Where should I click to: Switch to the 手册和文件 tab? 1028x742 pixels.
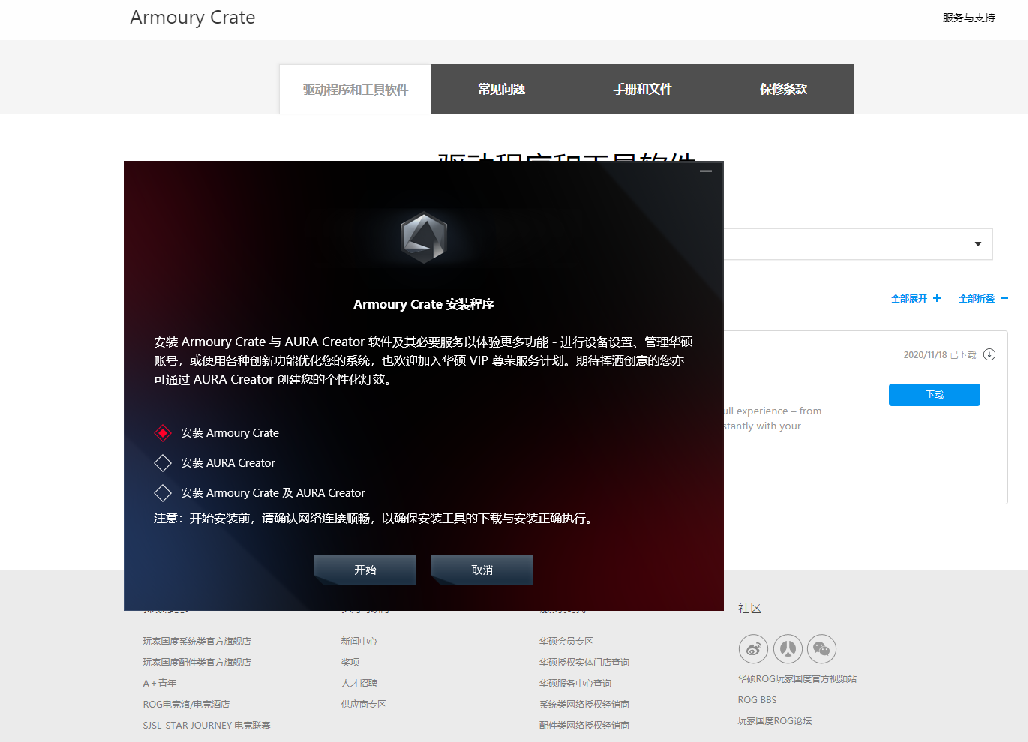(642, 89)
